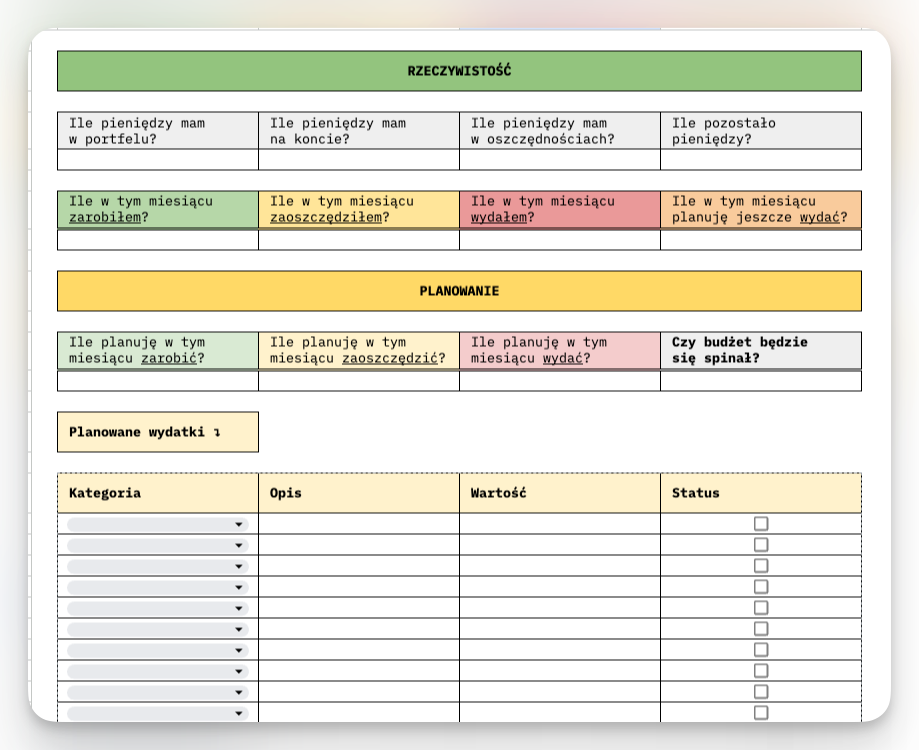Select the RZECZYWISTOŚĆ green header cell
Screen dimensions: 919x750
tap(460, 71)
